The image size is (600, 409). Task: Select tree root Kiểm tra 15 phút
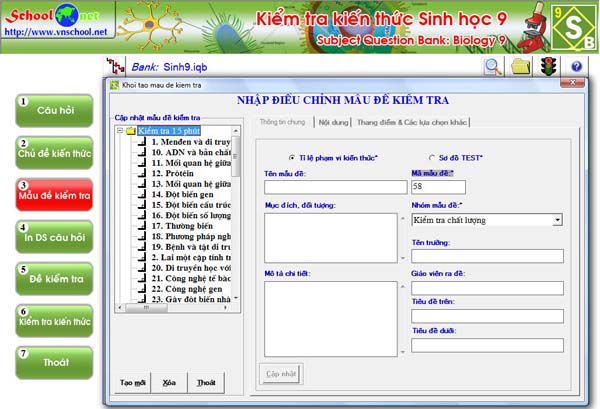(x=169, y=131)
